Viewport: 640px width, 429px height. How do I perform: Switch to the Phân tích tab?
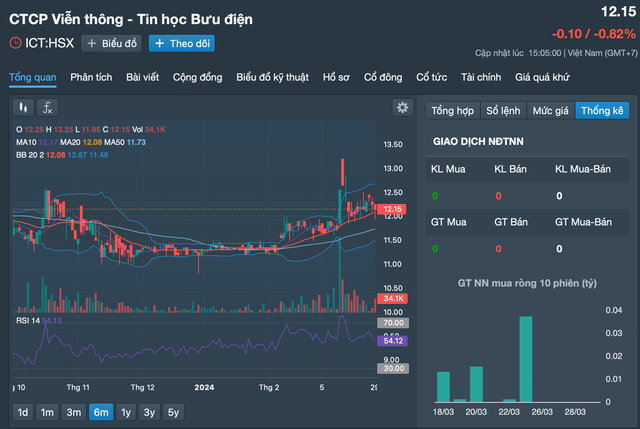click(91, 77)
